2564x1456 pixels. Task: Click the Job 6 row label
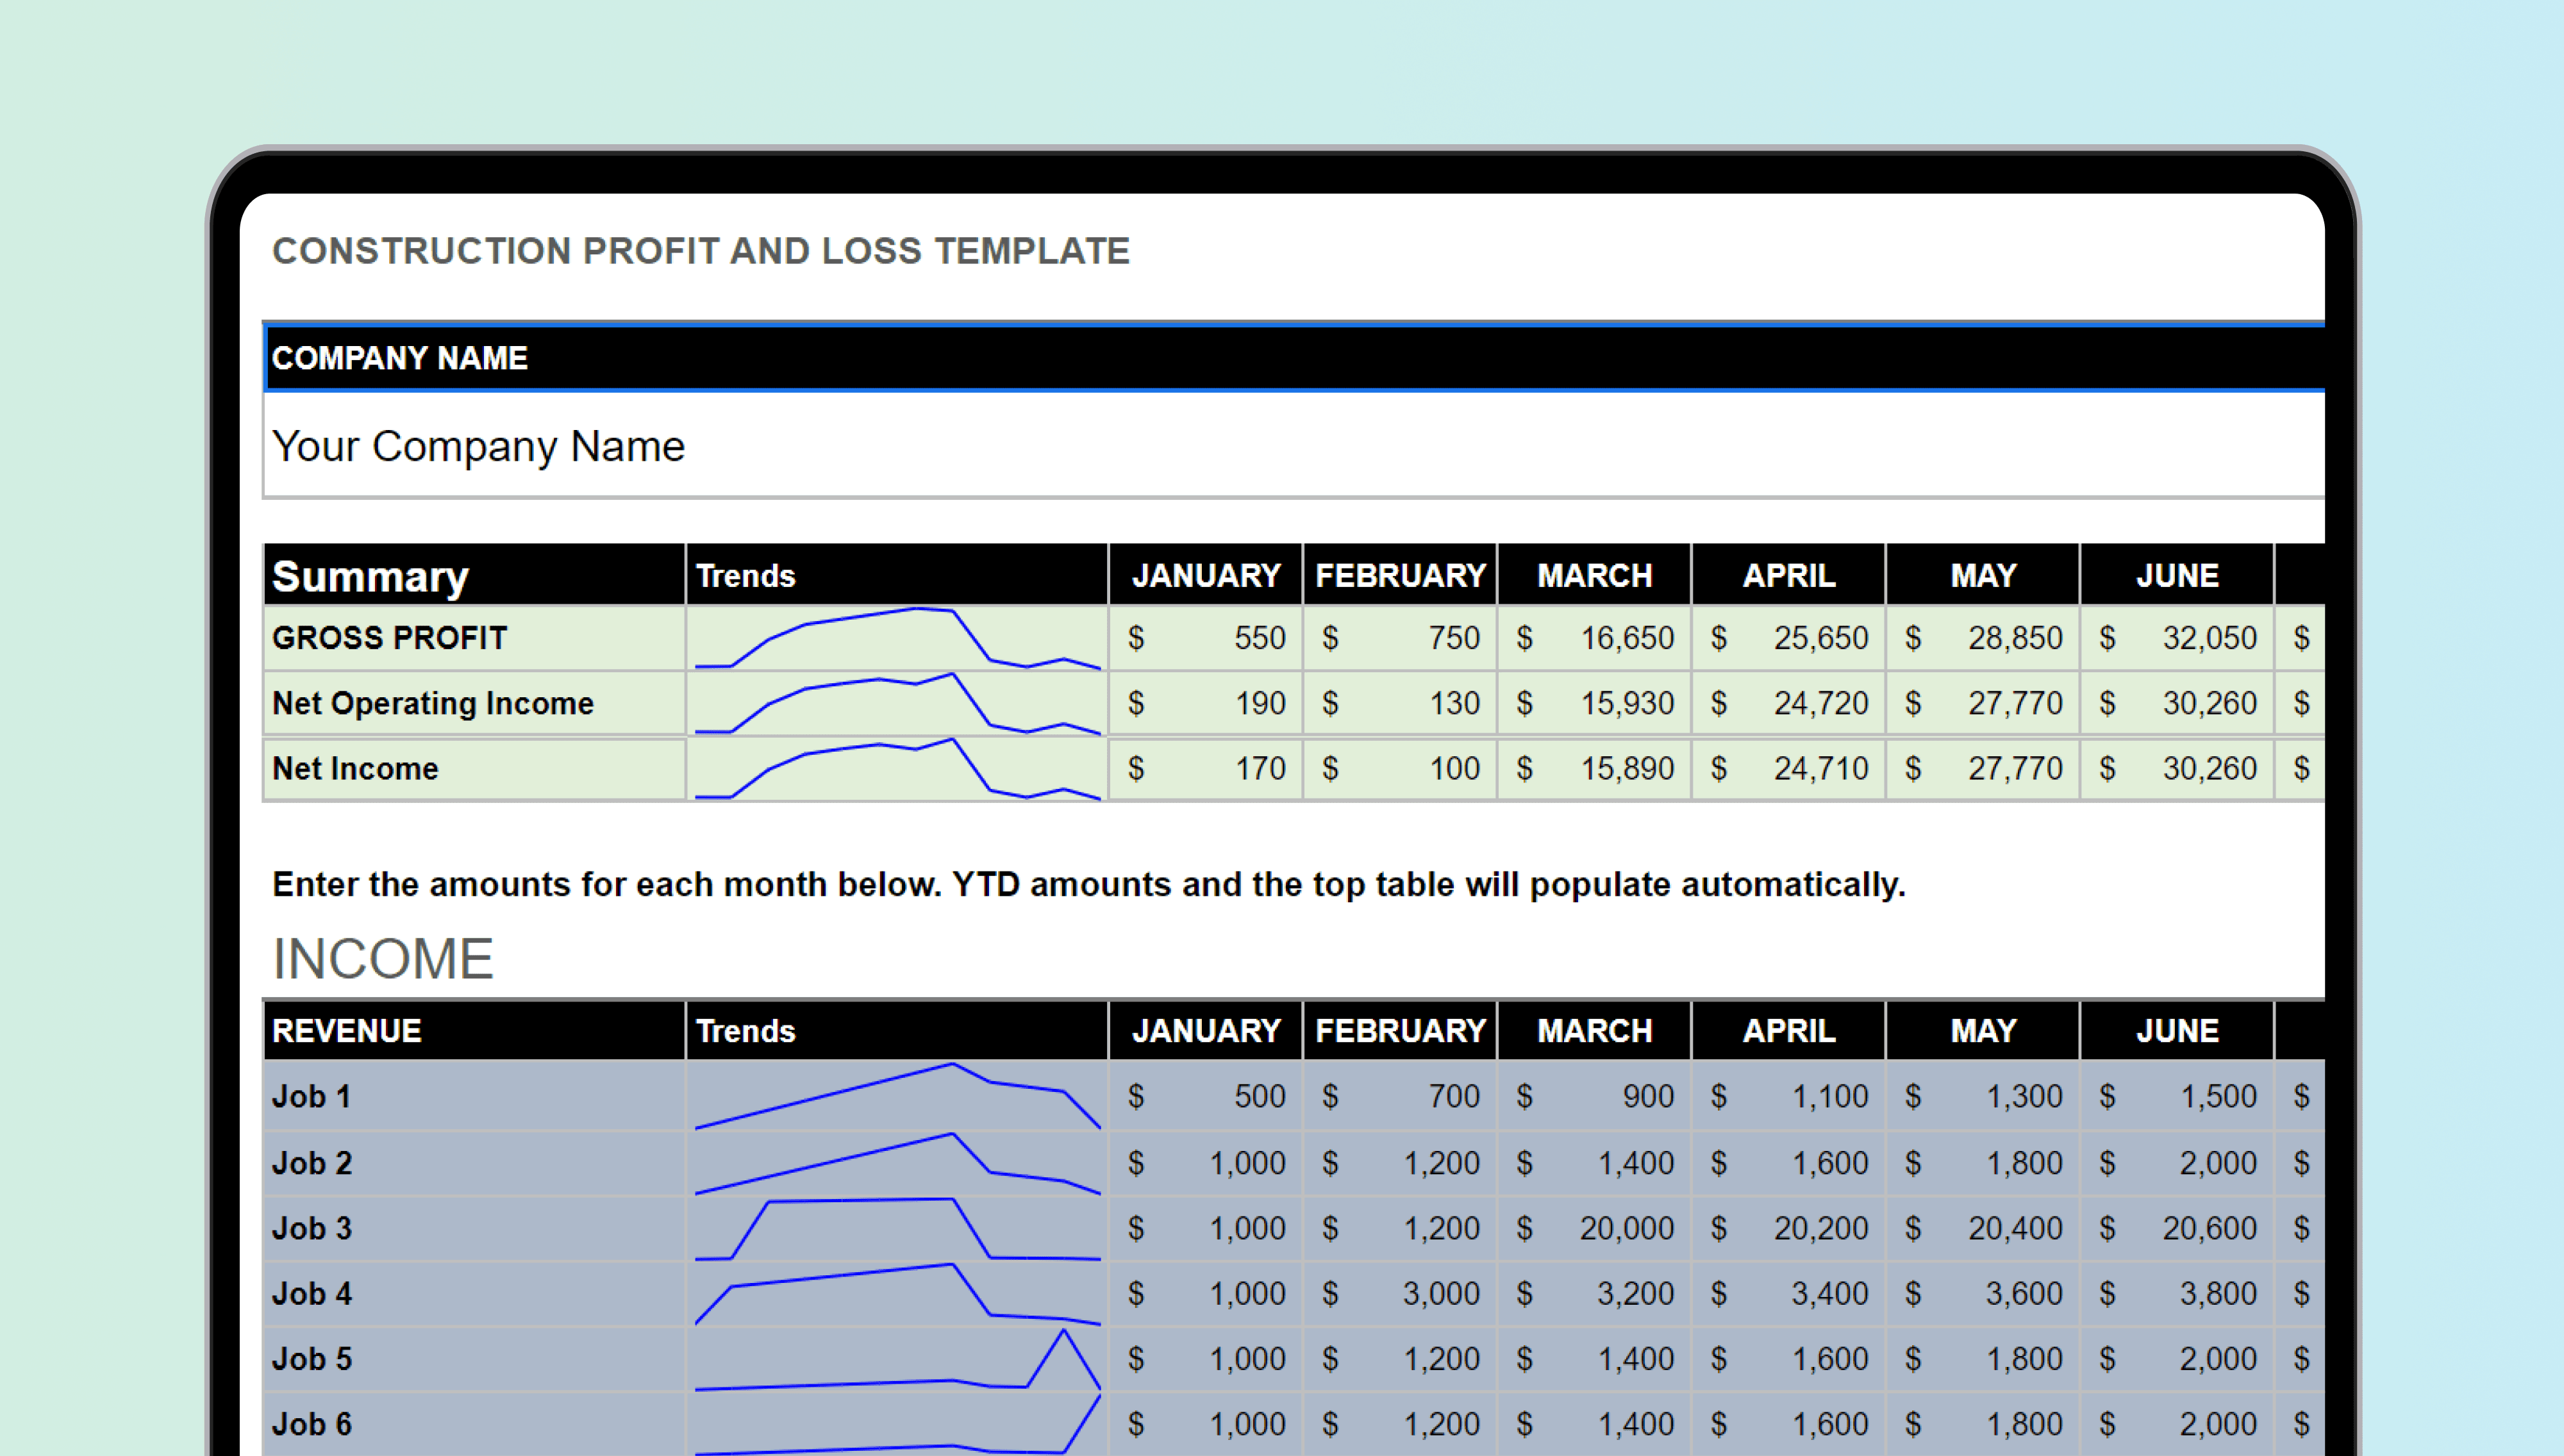(475, 1424)
